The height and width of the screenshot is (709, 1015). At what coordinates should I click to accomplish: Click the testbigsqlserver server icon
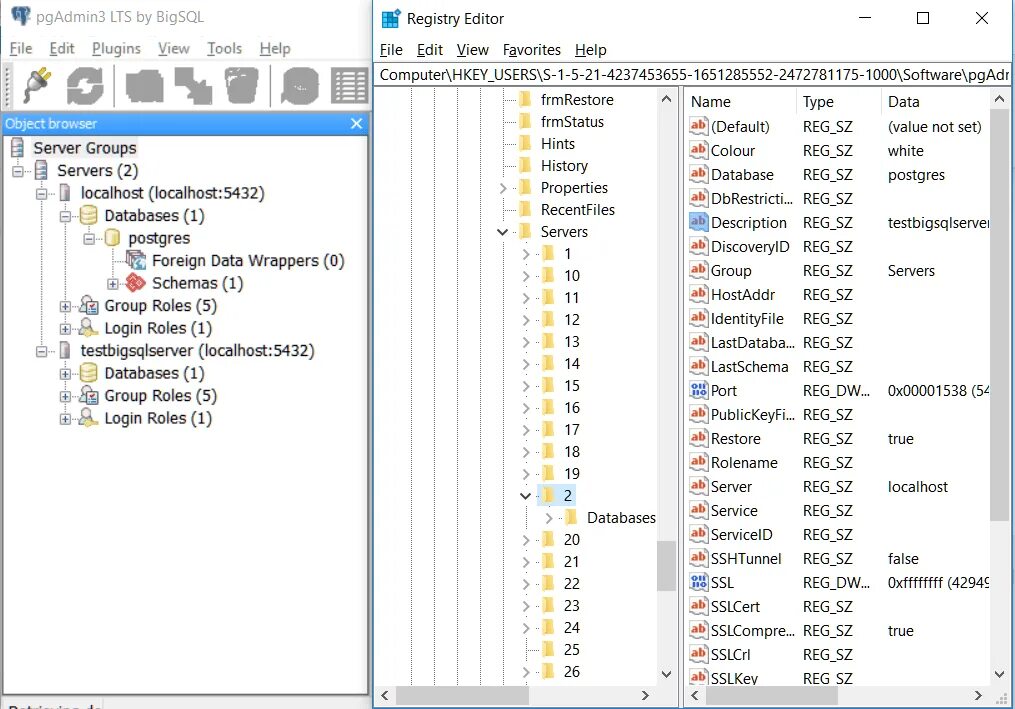click(65, 350)
